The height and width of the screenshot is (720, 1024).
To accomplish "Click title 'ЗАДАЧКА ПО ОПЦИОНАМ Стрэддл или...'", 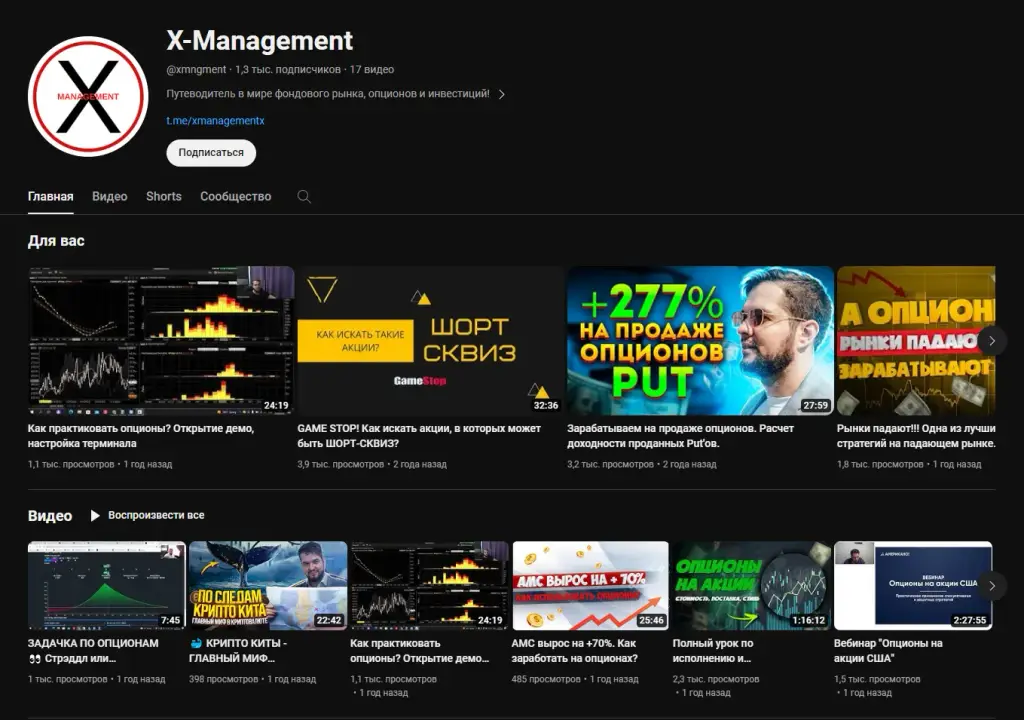I will (93, 651).
